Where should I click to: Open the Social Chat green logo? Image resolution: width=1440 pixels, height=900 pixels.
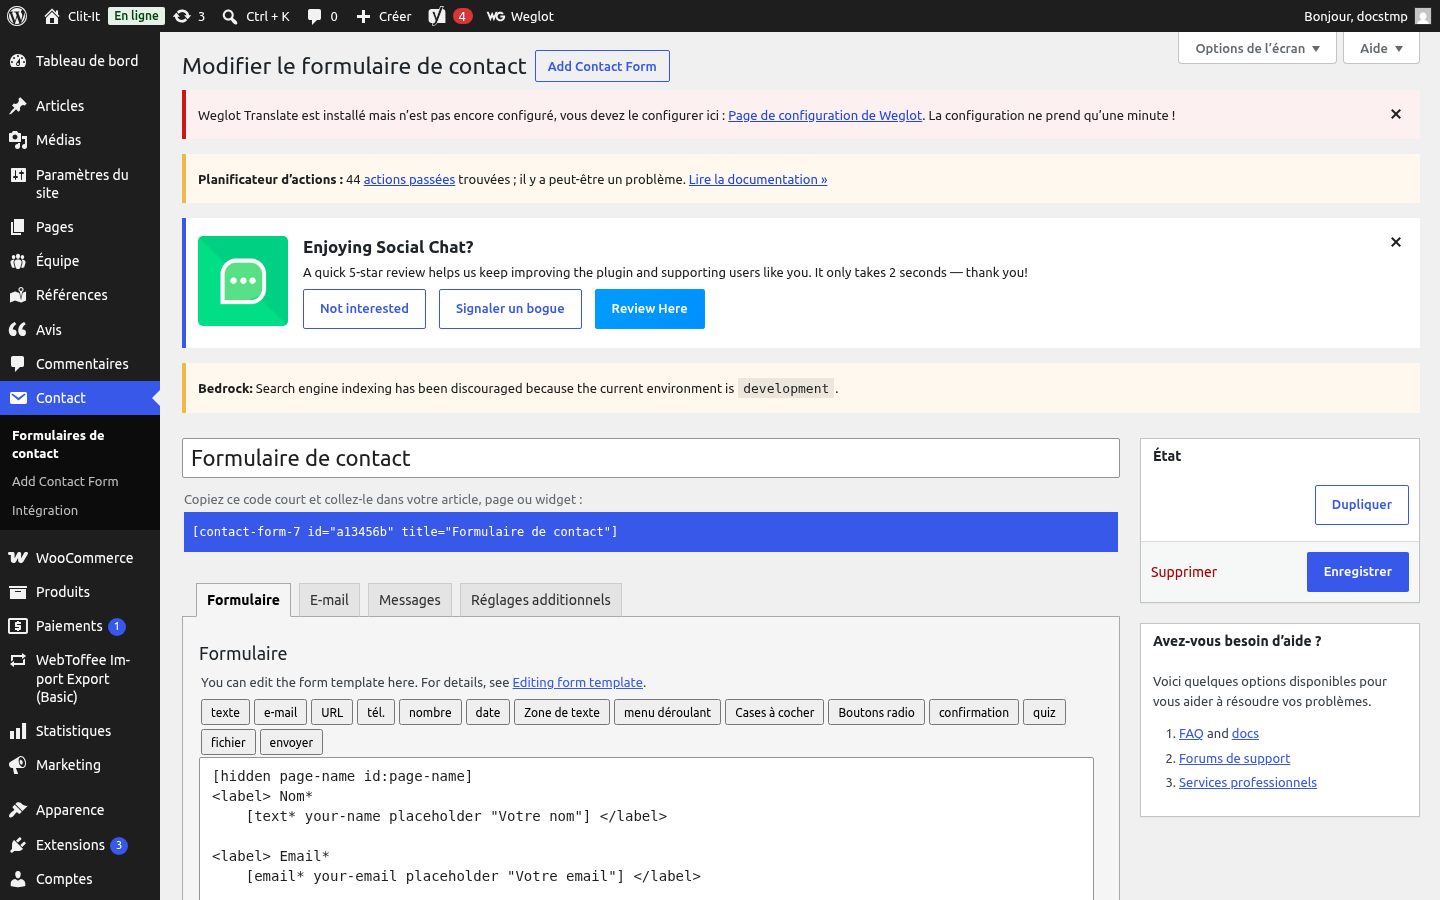tap(243, 281)
